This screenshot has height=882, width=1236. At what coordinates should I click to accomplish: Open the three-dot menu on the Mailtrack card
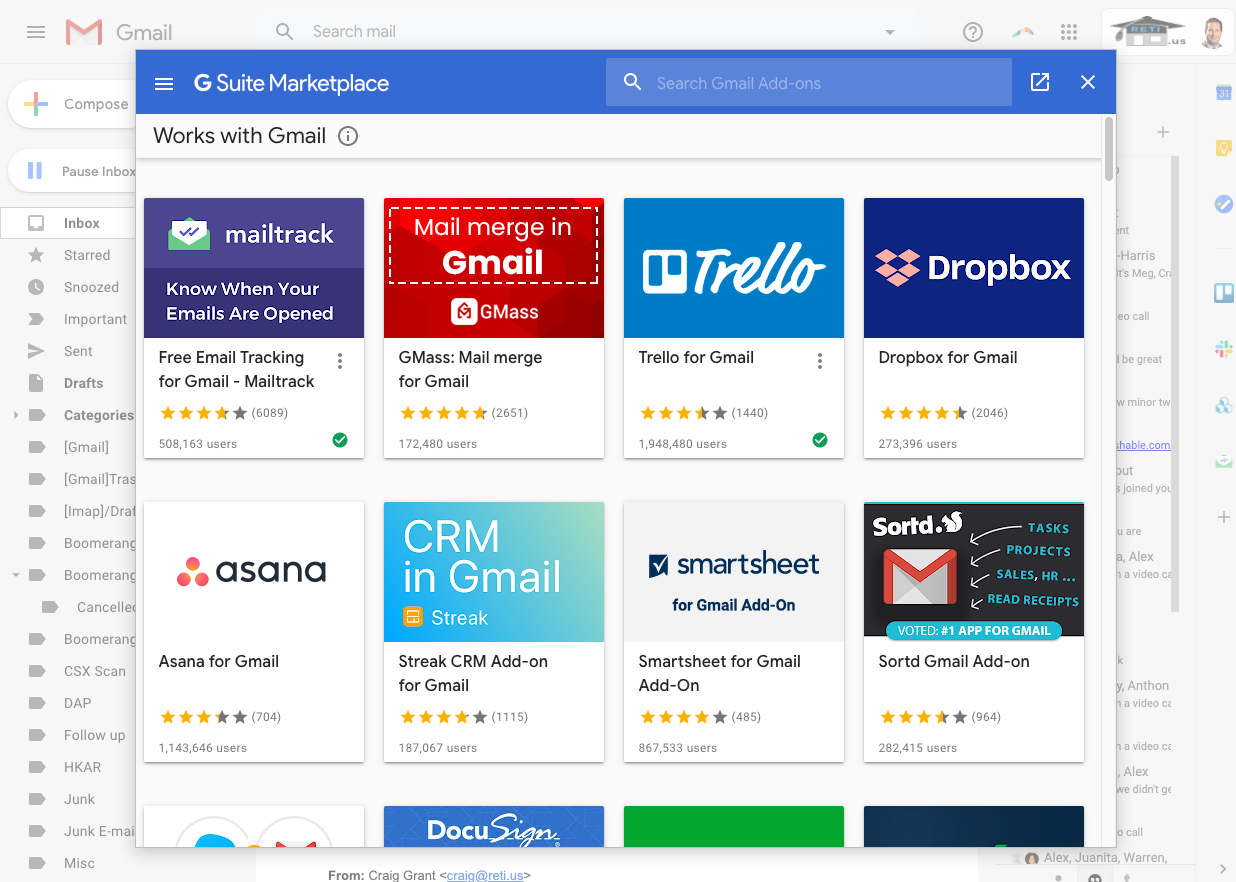coord(340,360)
